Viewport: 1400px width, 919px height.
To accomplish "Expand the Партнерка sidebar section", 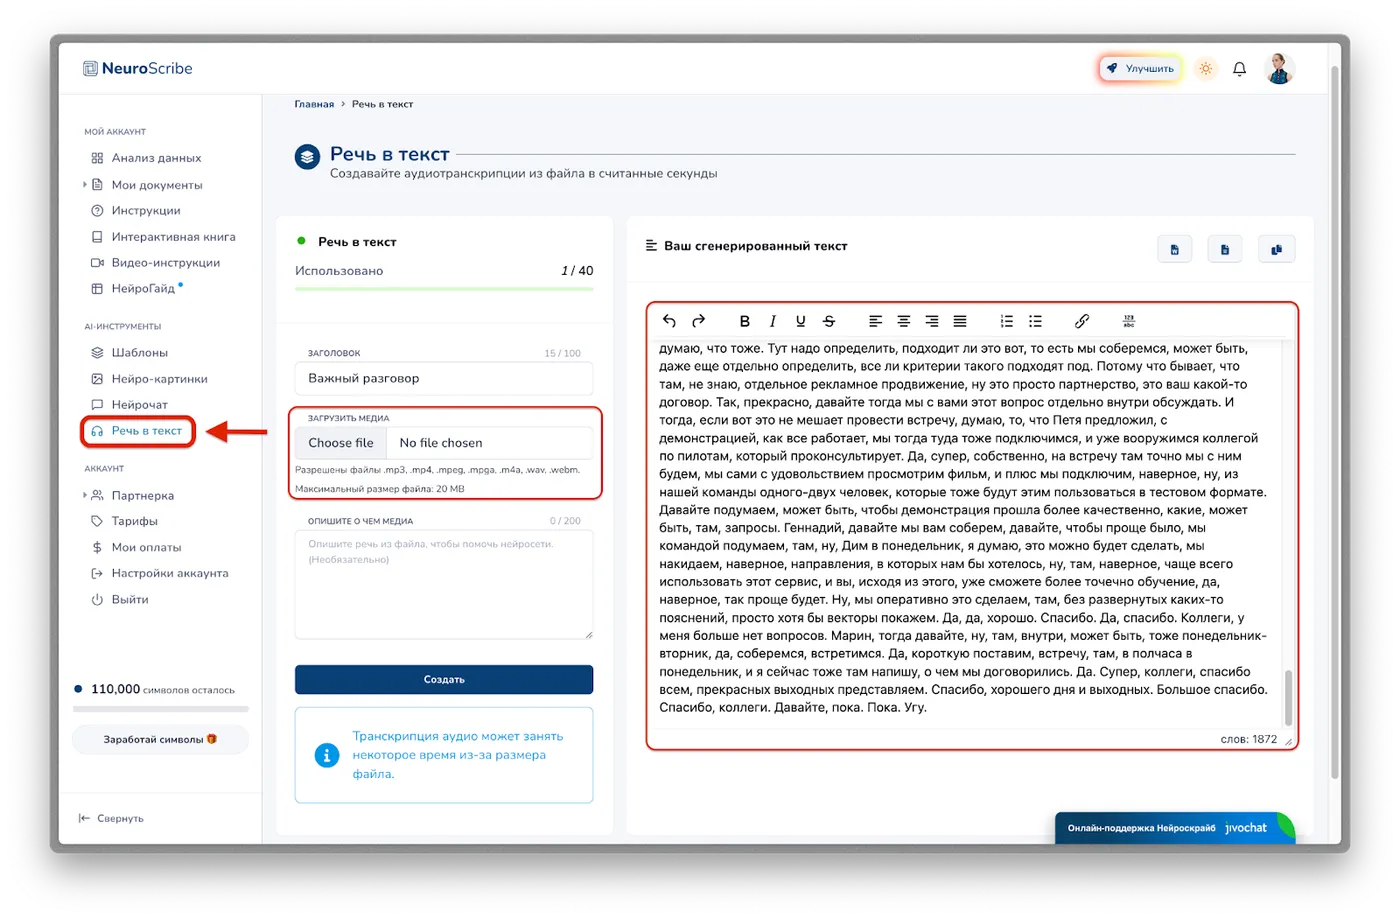I will coord(85,495).
